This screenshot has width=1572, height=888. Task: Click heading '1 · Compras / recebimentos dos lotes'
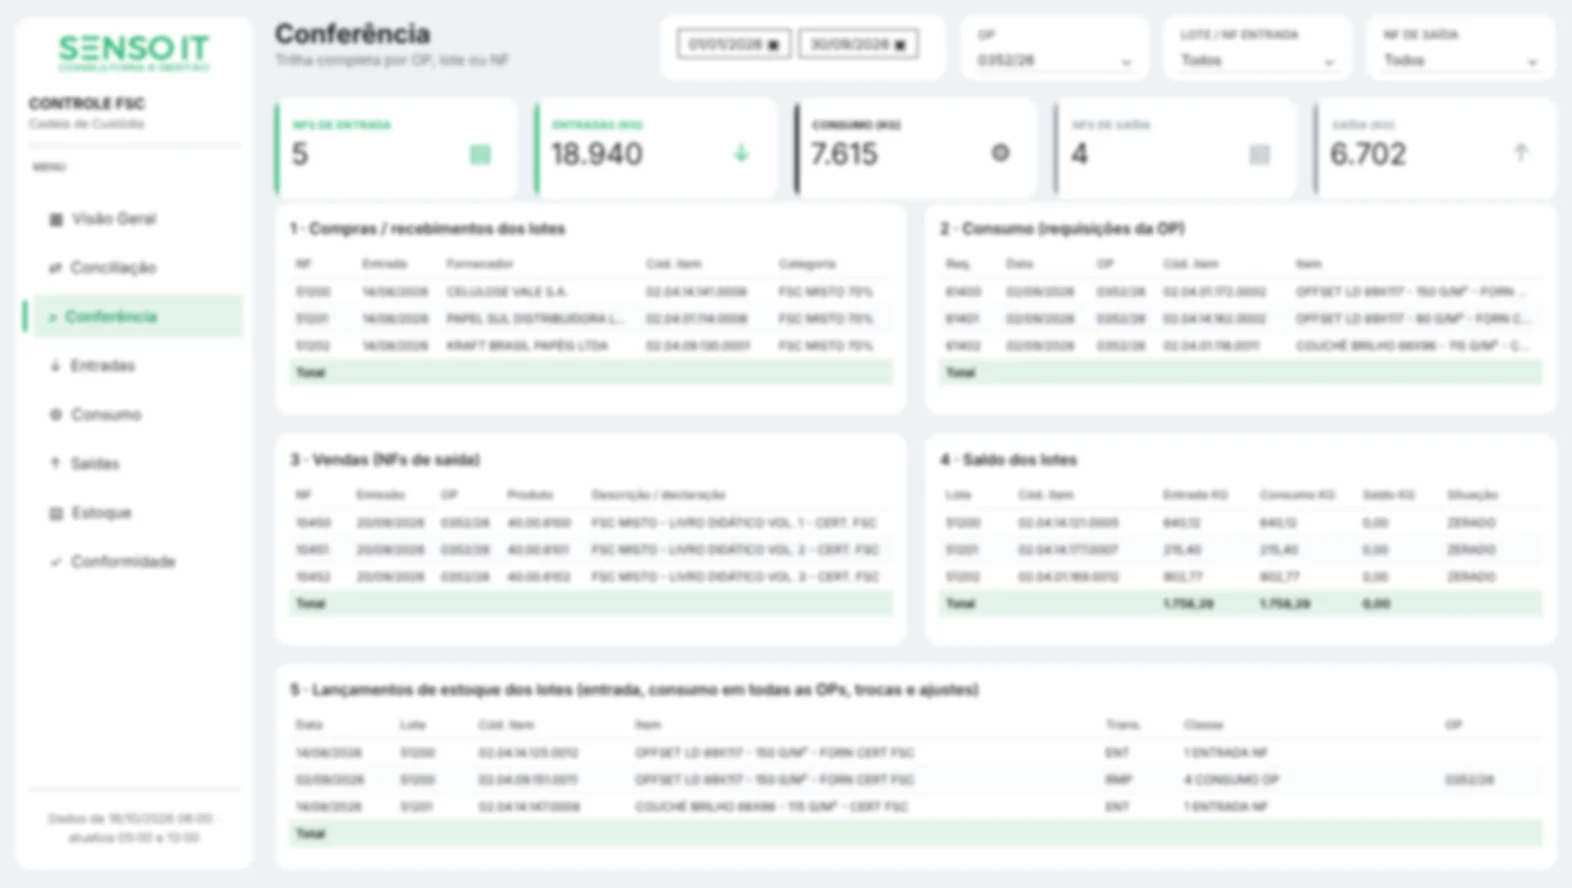point(428,229)
